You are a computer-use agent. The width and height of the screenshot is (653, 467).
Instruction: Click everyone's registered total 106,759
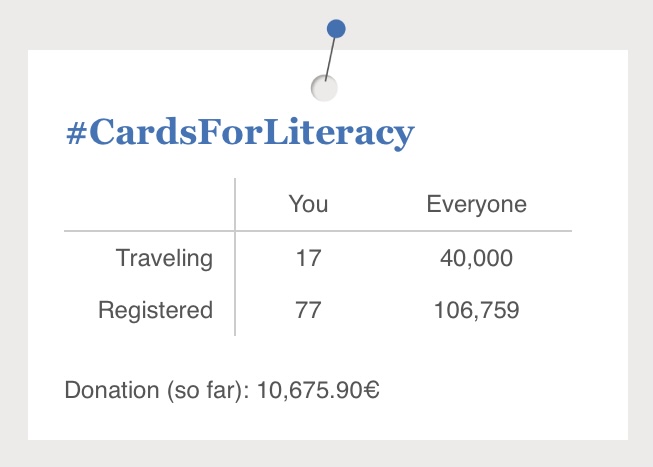click(x=476, y=310)
